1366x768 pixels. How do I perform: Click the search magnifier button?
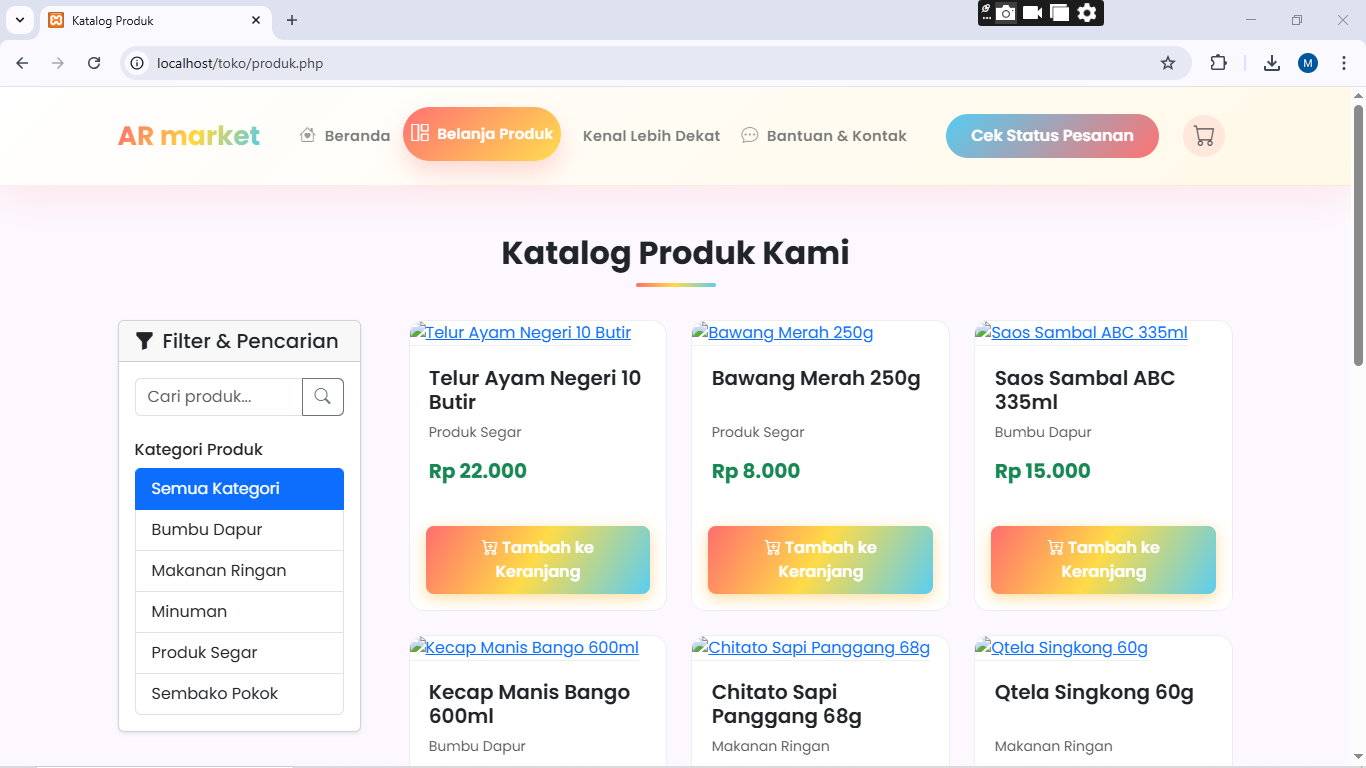pos(322,397)
